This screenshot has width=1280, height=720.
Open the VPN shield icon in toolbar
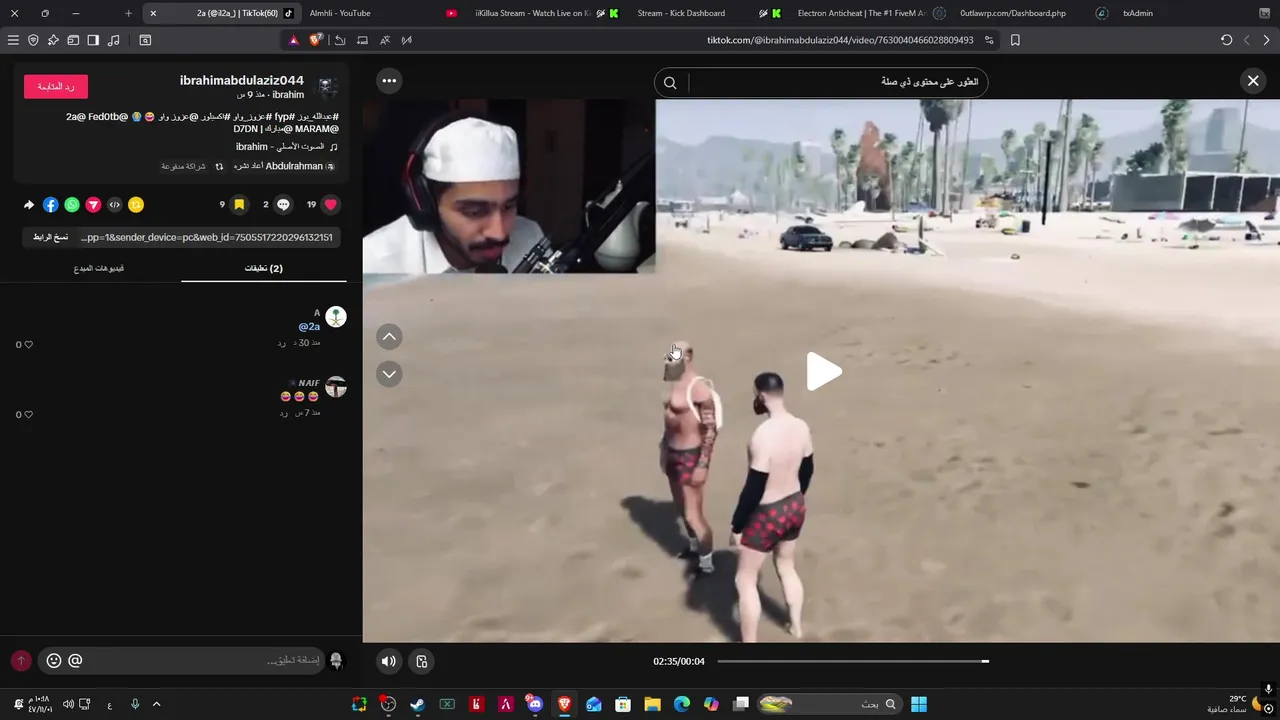tap(33, 40)
